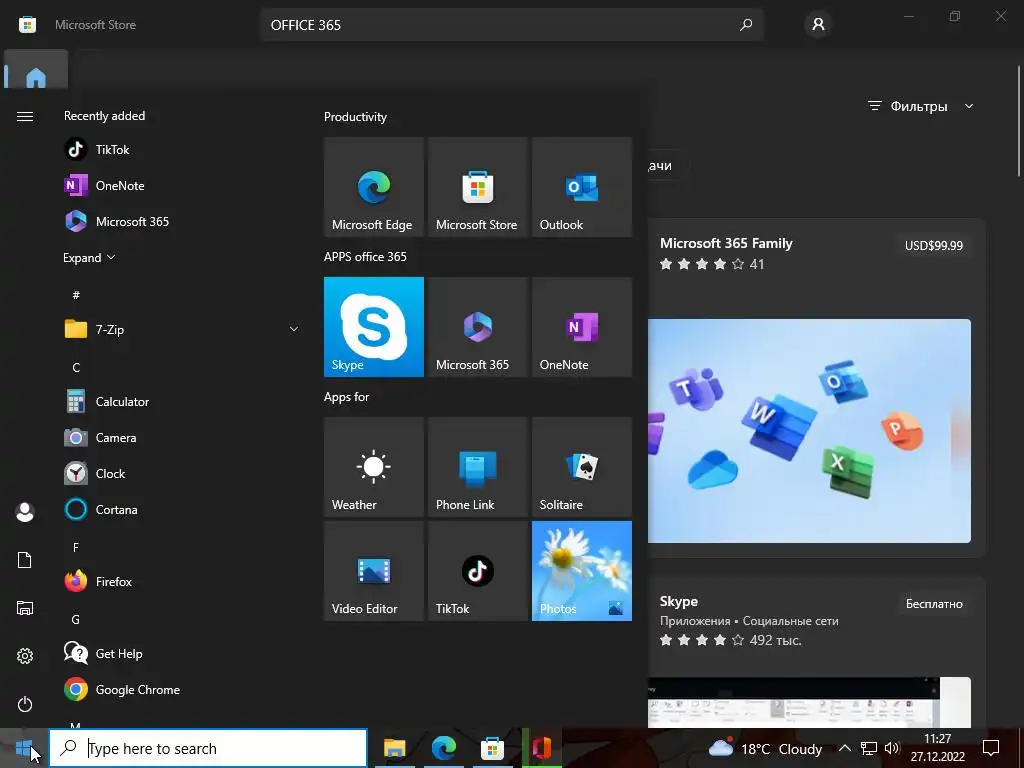
Task: Click the APPS office 365 group heading
Action: tap(365, 257)
